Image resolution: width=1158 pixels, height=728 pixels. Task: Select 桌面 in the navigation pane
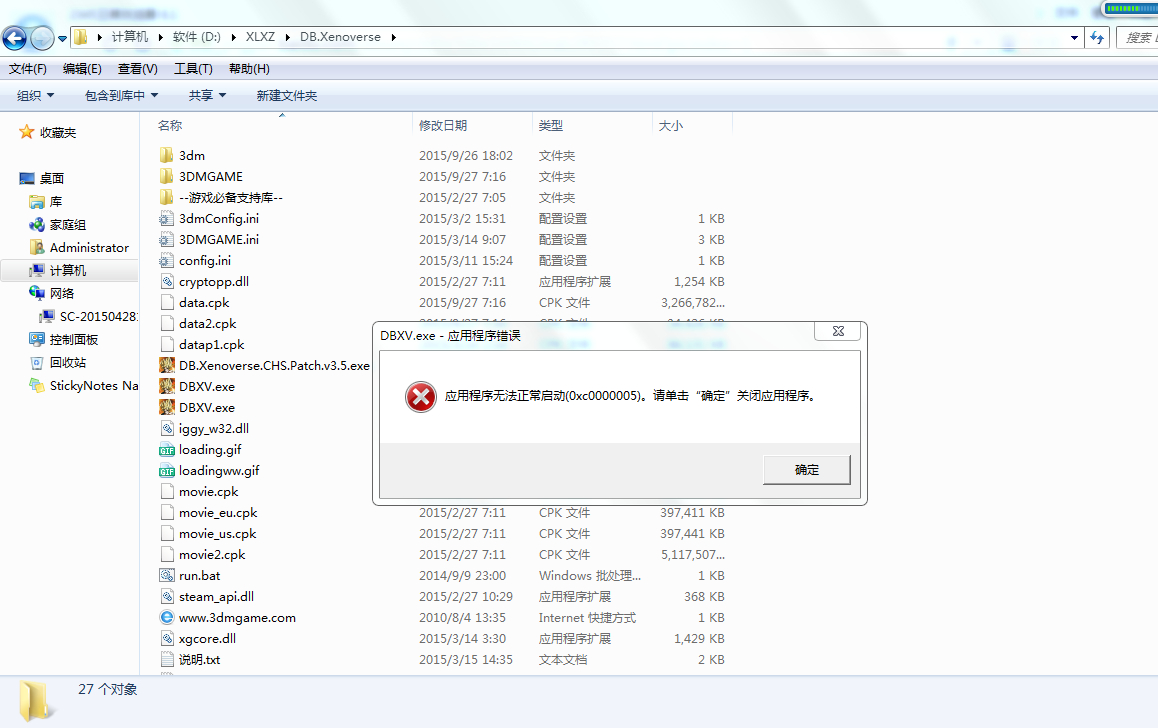tap(52, 178)
